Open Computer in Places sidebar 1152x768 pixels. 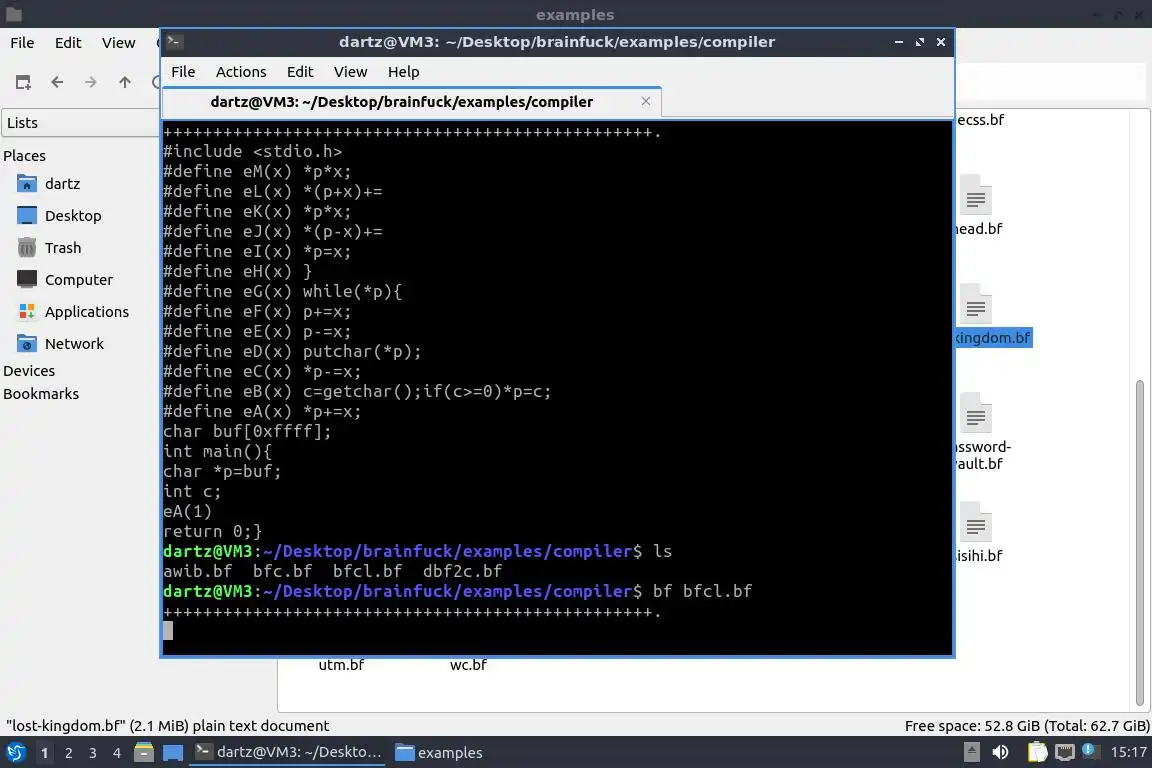coord(79,280)
